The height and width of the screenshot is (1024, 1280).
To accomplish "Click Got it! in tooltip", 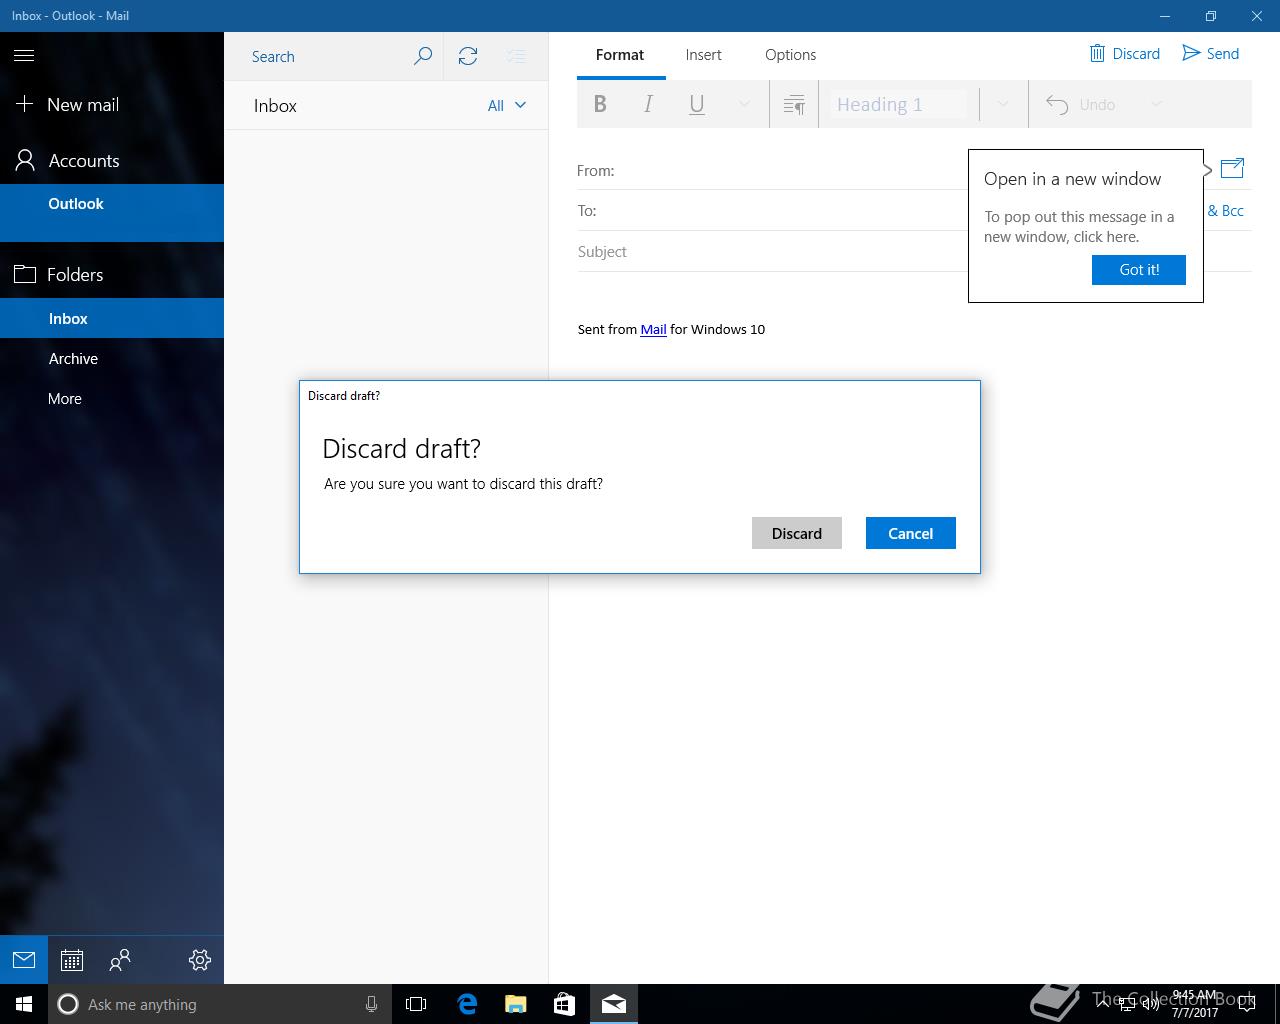I will 1139,270.
